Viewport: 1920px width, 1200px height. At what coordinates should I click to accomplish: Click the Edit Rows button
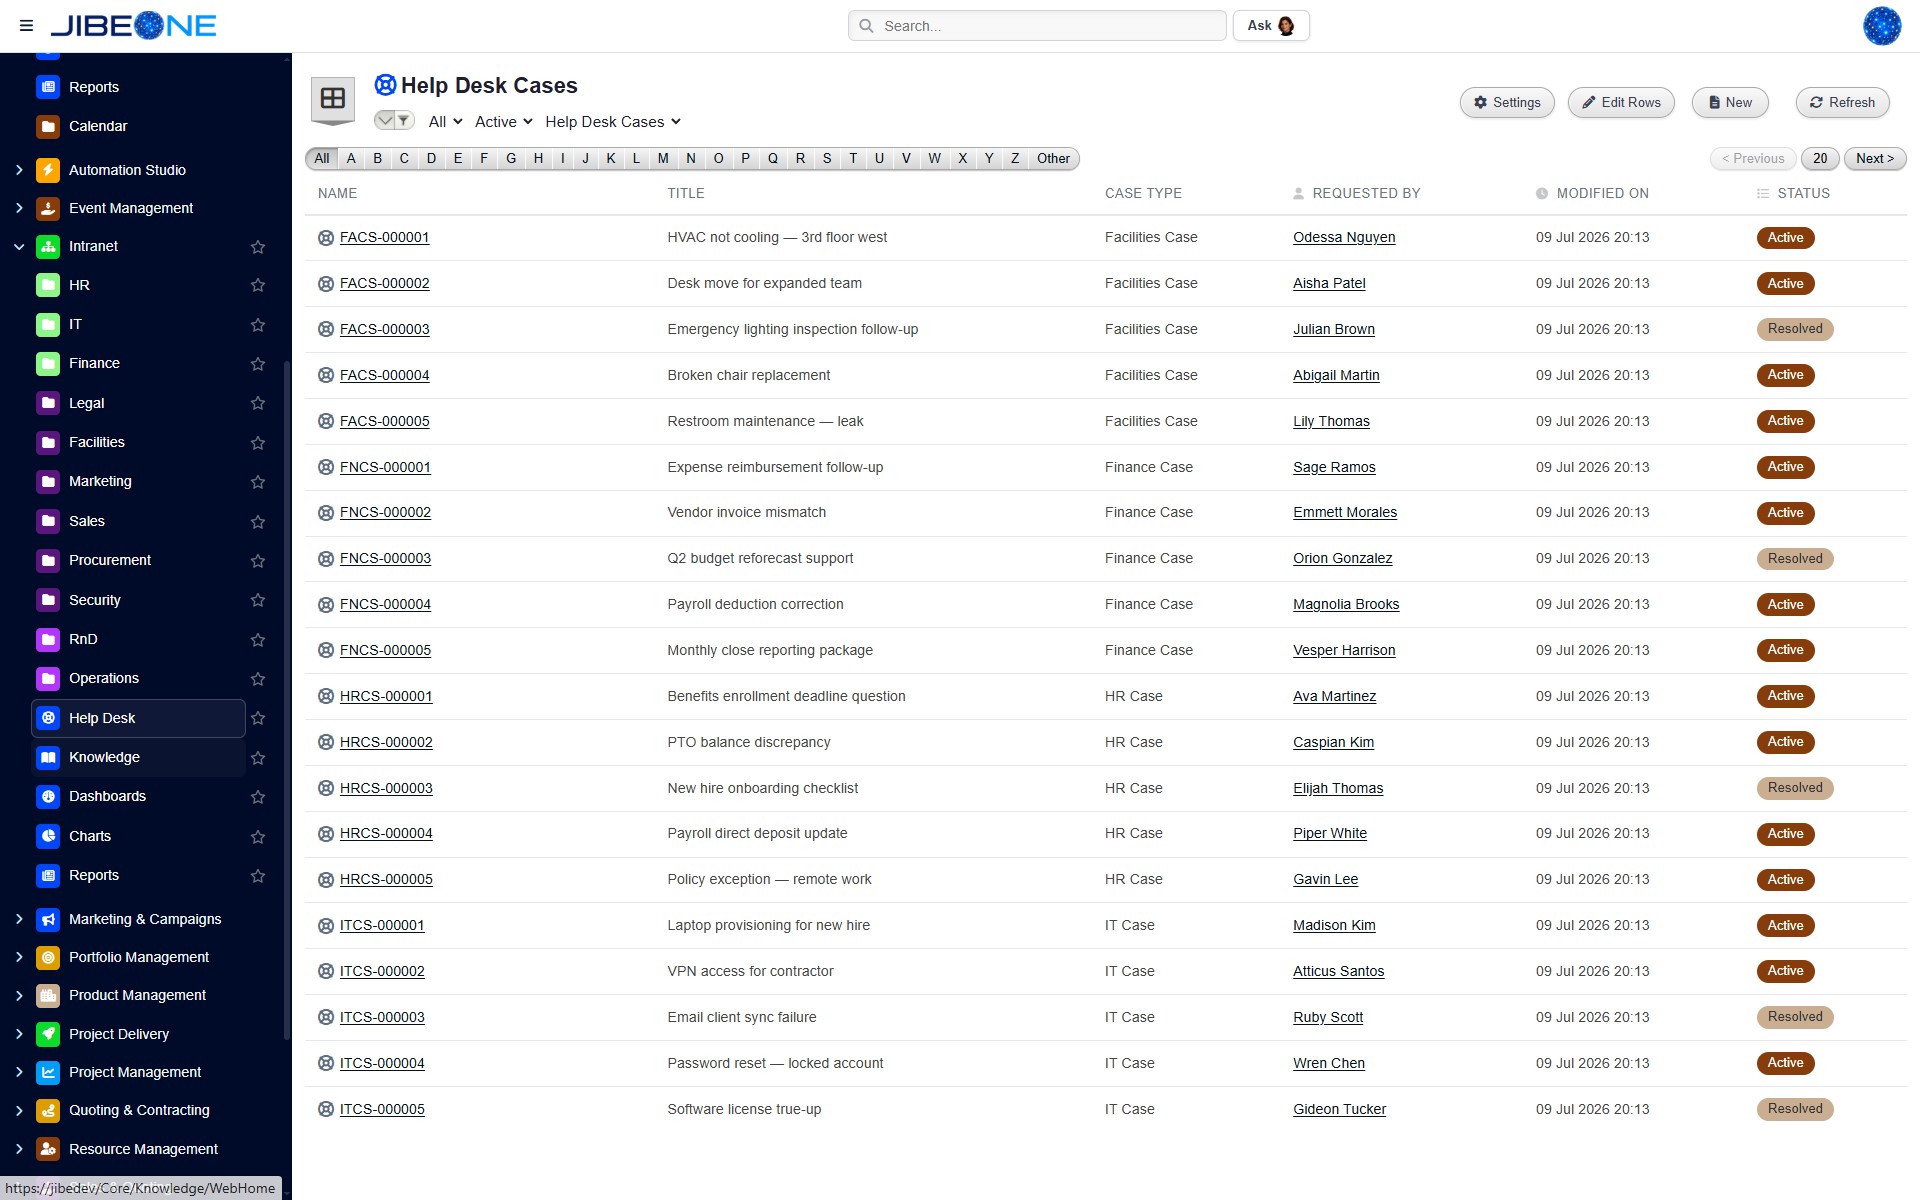click(x=1621, y=102)
